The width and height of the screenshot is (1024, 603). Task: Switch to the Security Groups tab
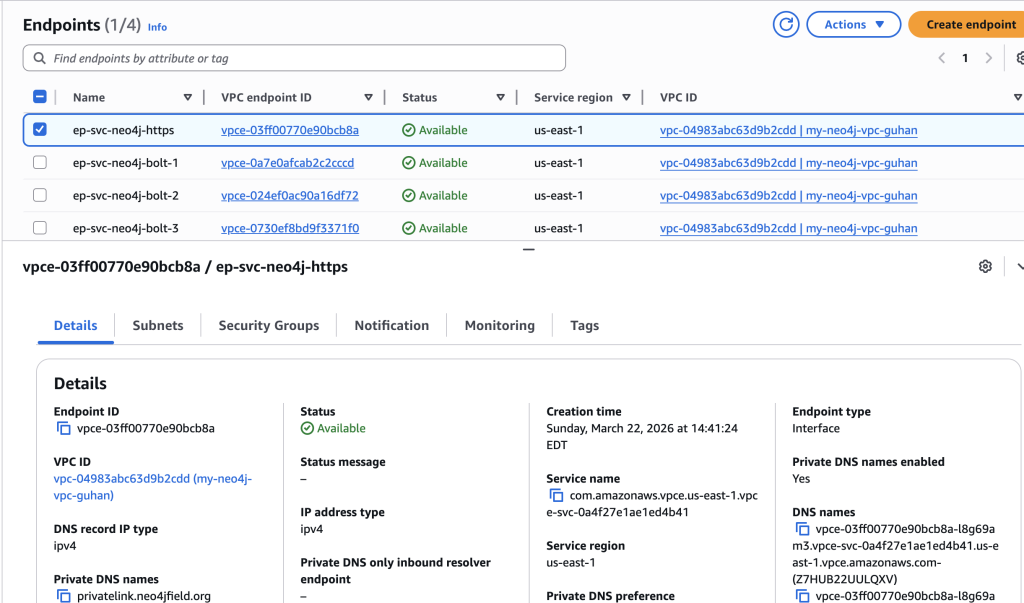tap(268, 326)
